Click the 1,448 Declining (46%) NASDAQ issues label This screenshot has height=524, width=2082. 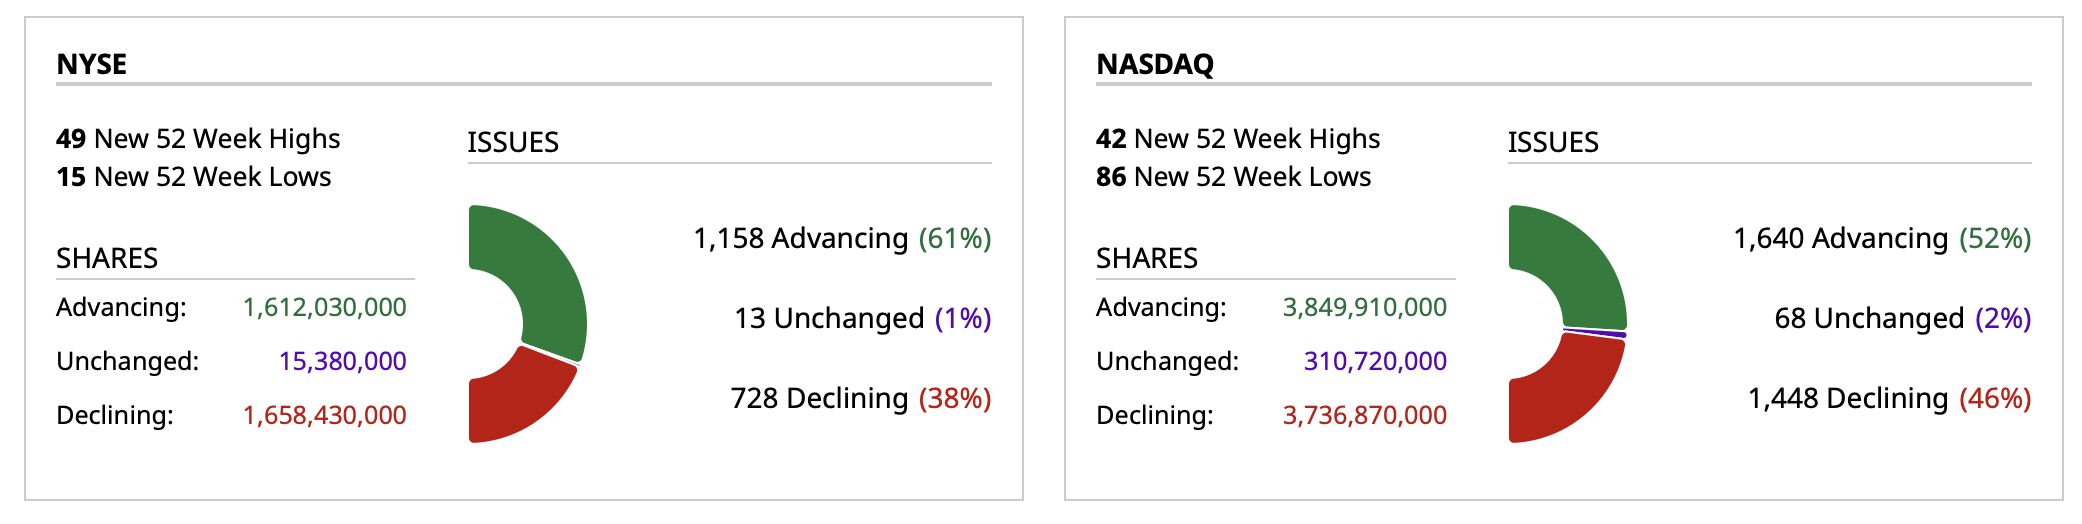coord(1890,398)
